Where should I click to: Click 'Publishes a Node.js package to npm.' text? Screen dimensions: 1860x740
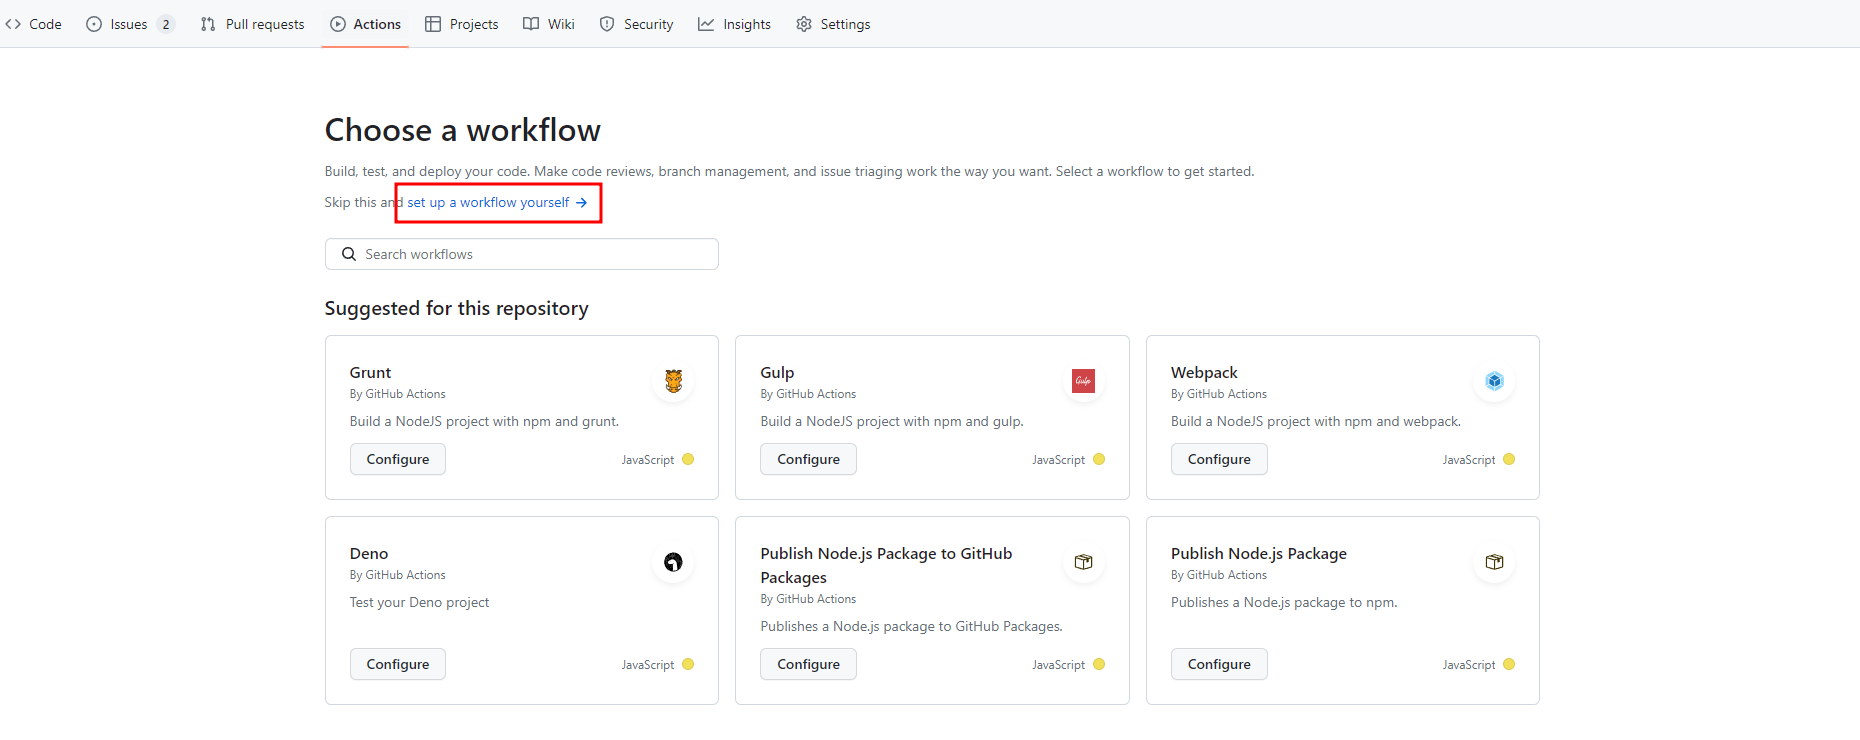(x=1284, y=602)
